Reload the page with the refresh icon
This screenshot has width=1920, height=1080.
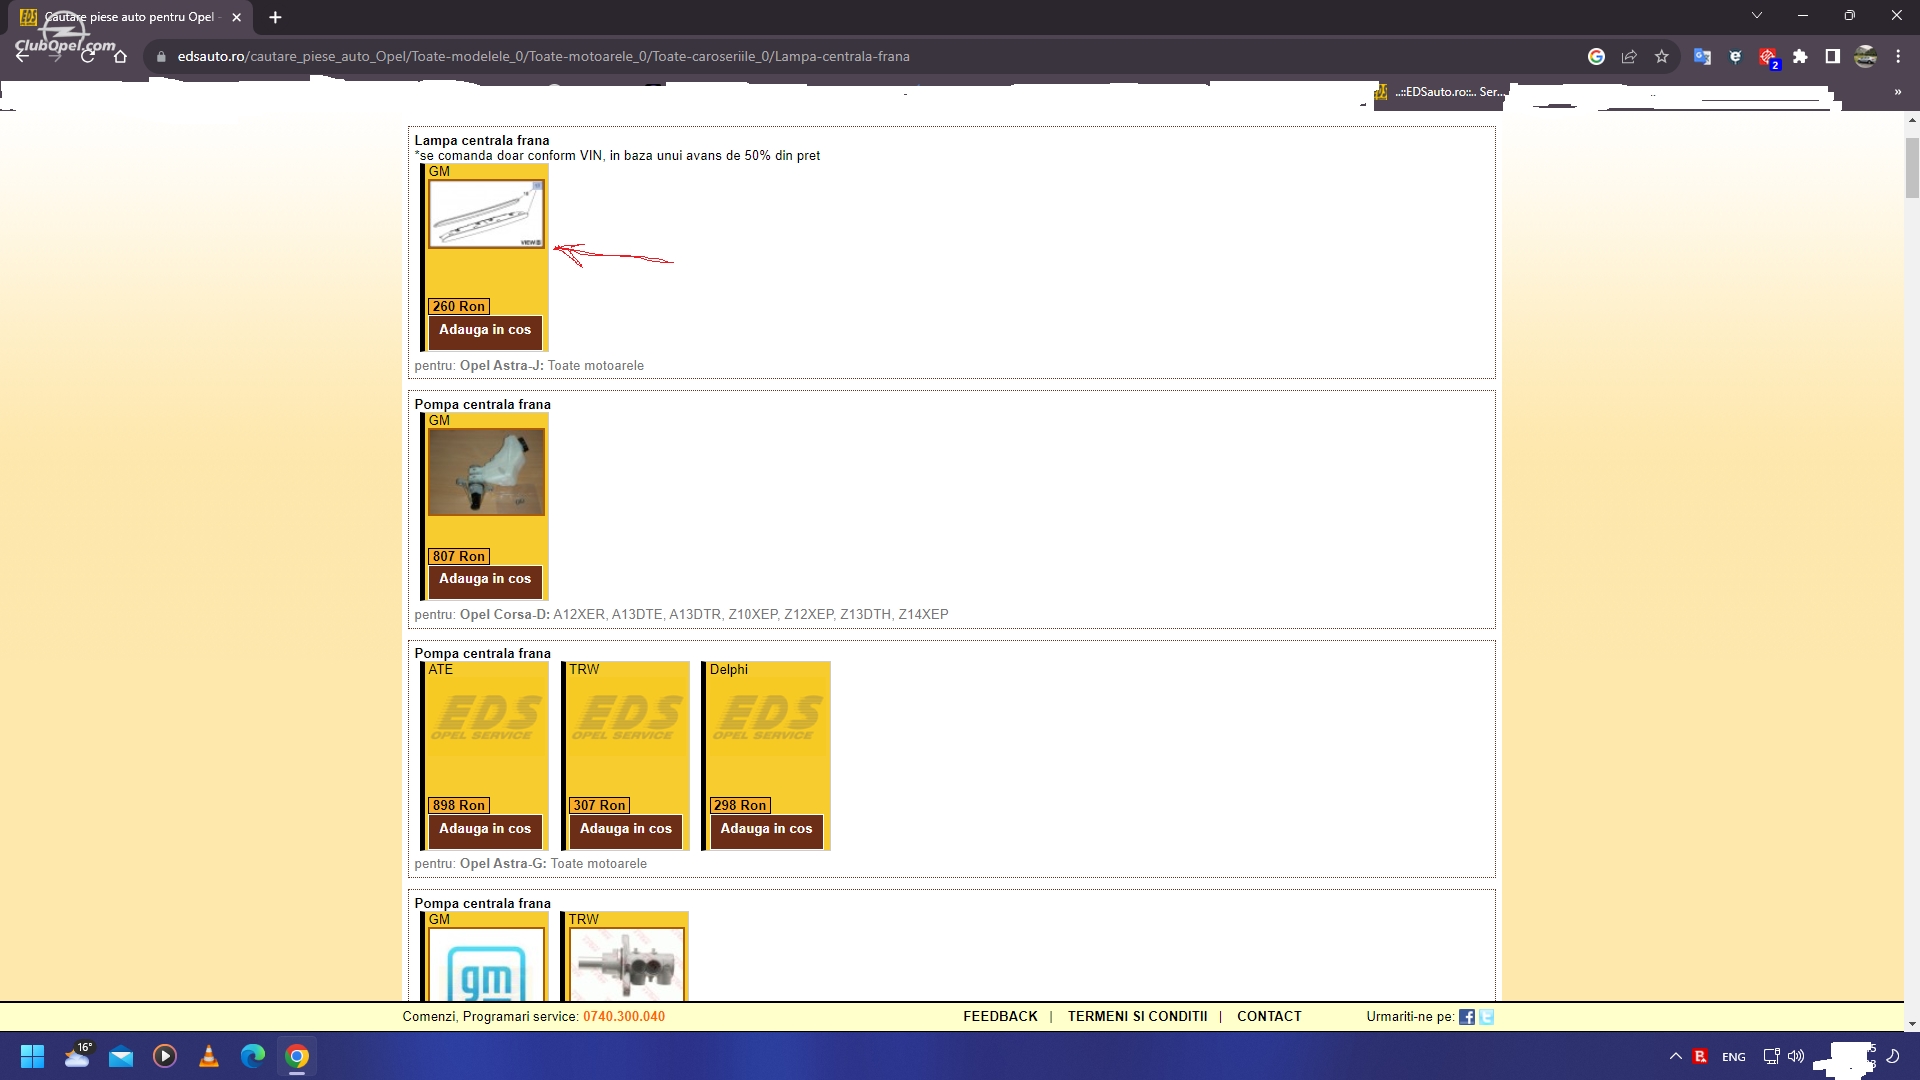[x=88, y=57]
